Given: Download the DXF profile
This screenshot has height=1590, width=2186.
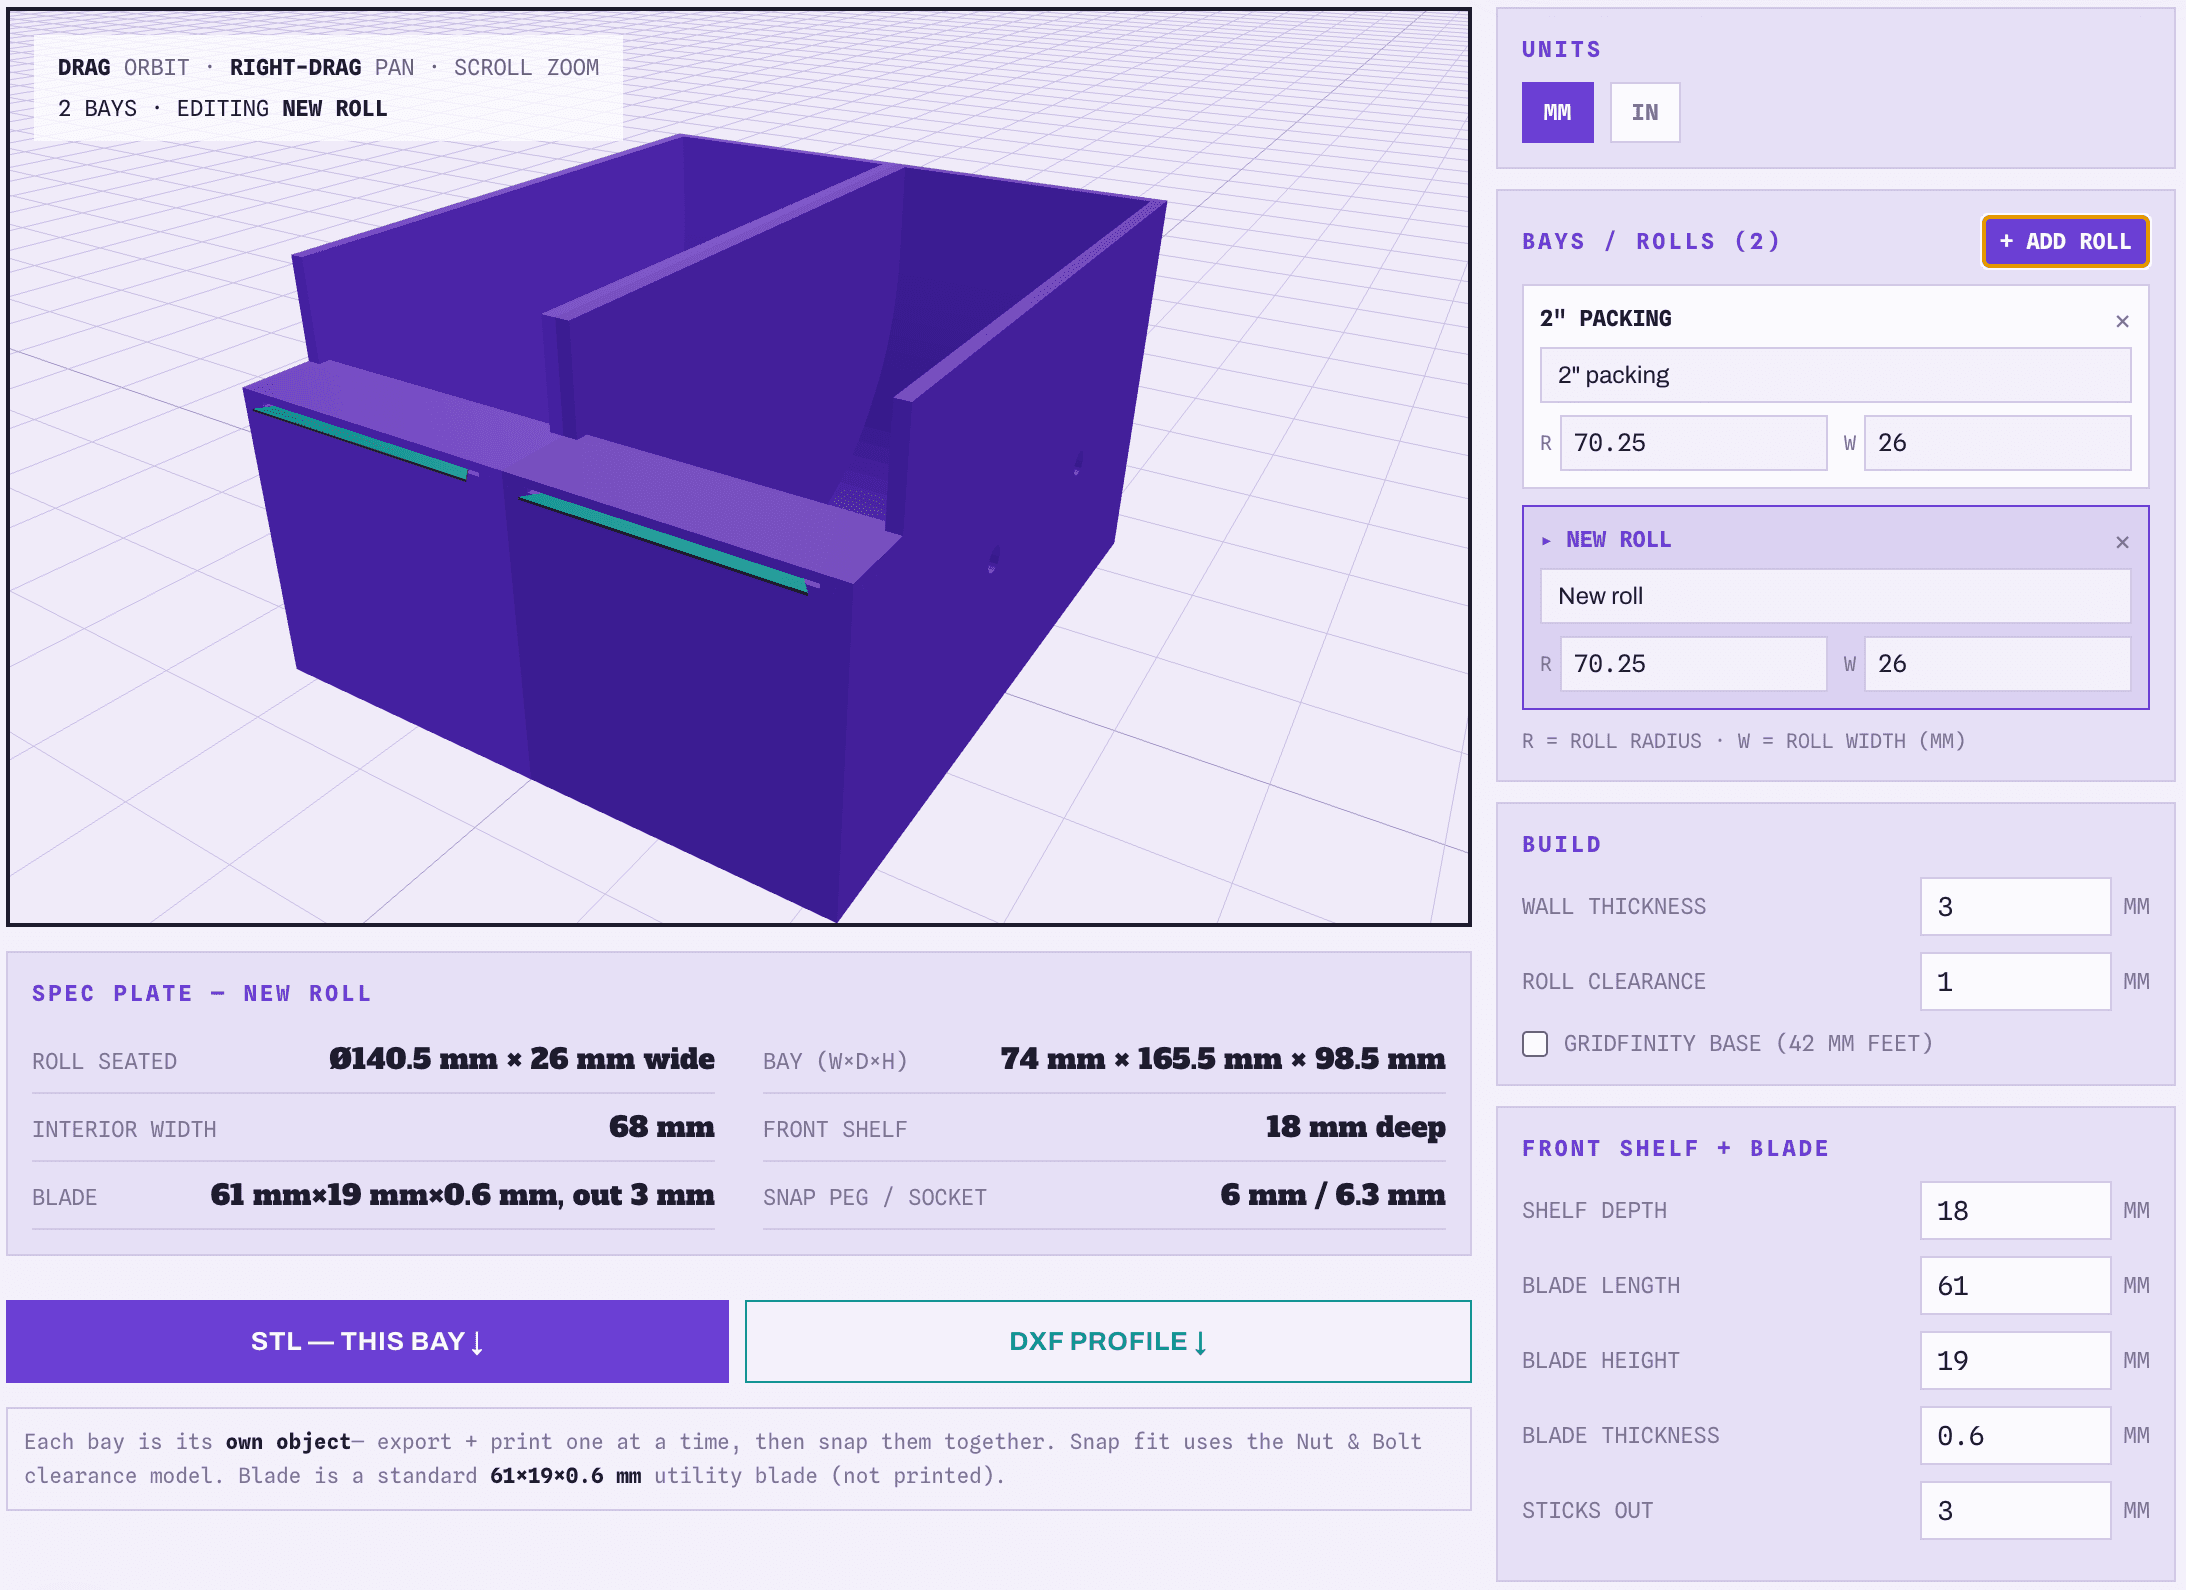Looking at the screenshot, I should pyautogui.click(x=1108, y=1341).
